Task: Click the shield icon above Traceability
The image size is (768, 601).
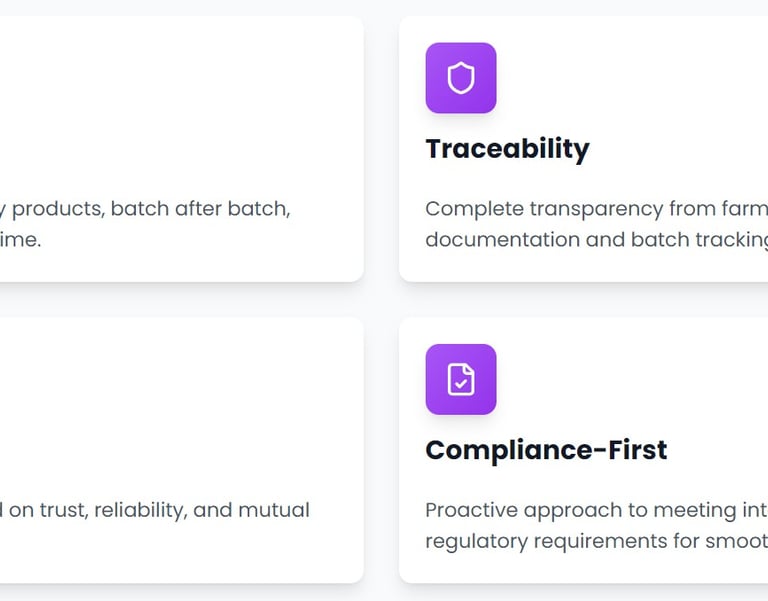Action: click(x=461, y=78)
